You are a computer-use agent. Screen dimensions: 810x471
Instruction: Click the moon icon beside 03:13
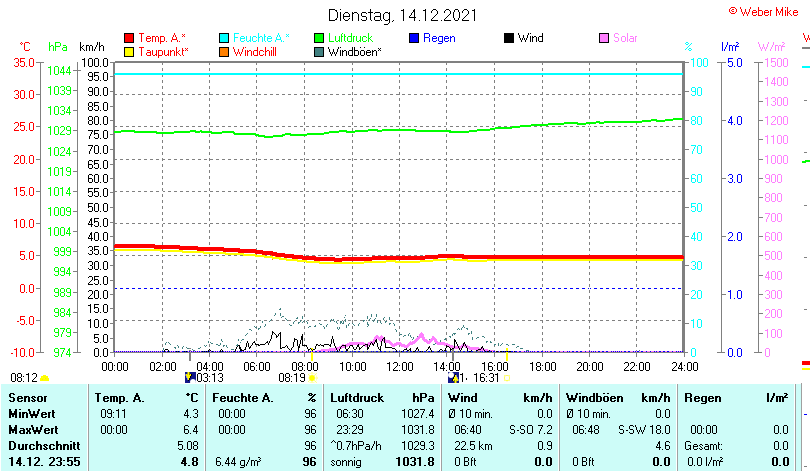click(x=189, y=378)
